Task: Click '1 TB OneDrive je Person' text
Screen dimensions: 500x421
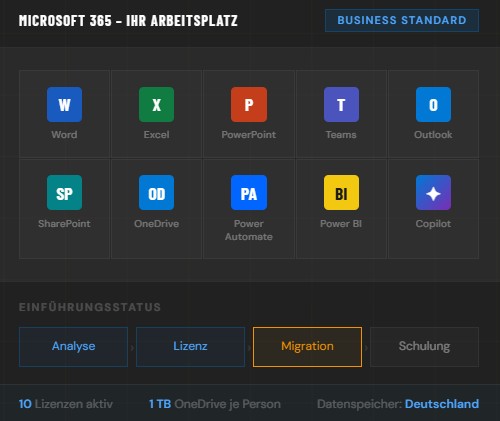Action: (x=215, y=404)
